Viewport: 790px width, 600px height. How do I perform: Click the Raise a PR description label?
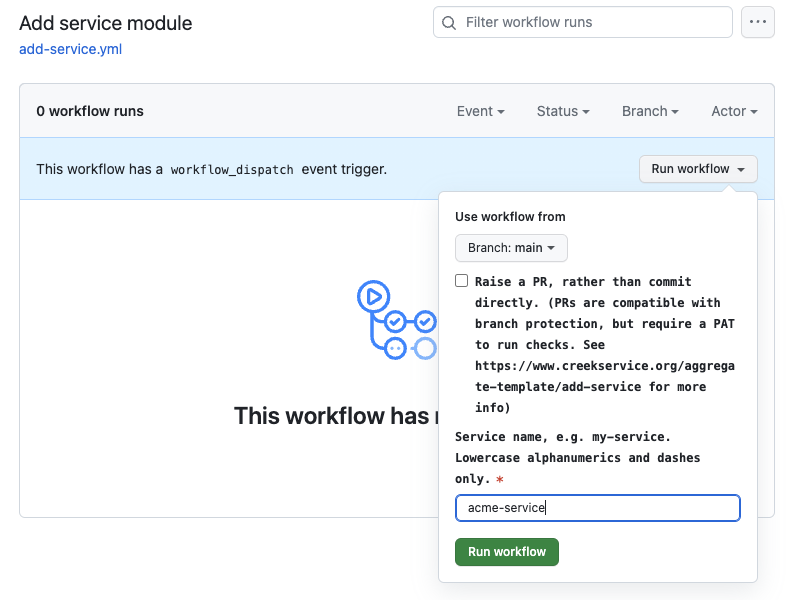click(x=605, y=345)
